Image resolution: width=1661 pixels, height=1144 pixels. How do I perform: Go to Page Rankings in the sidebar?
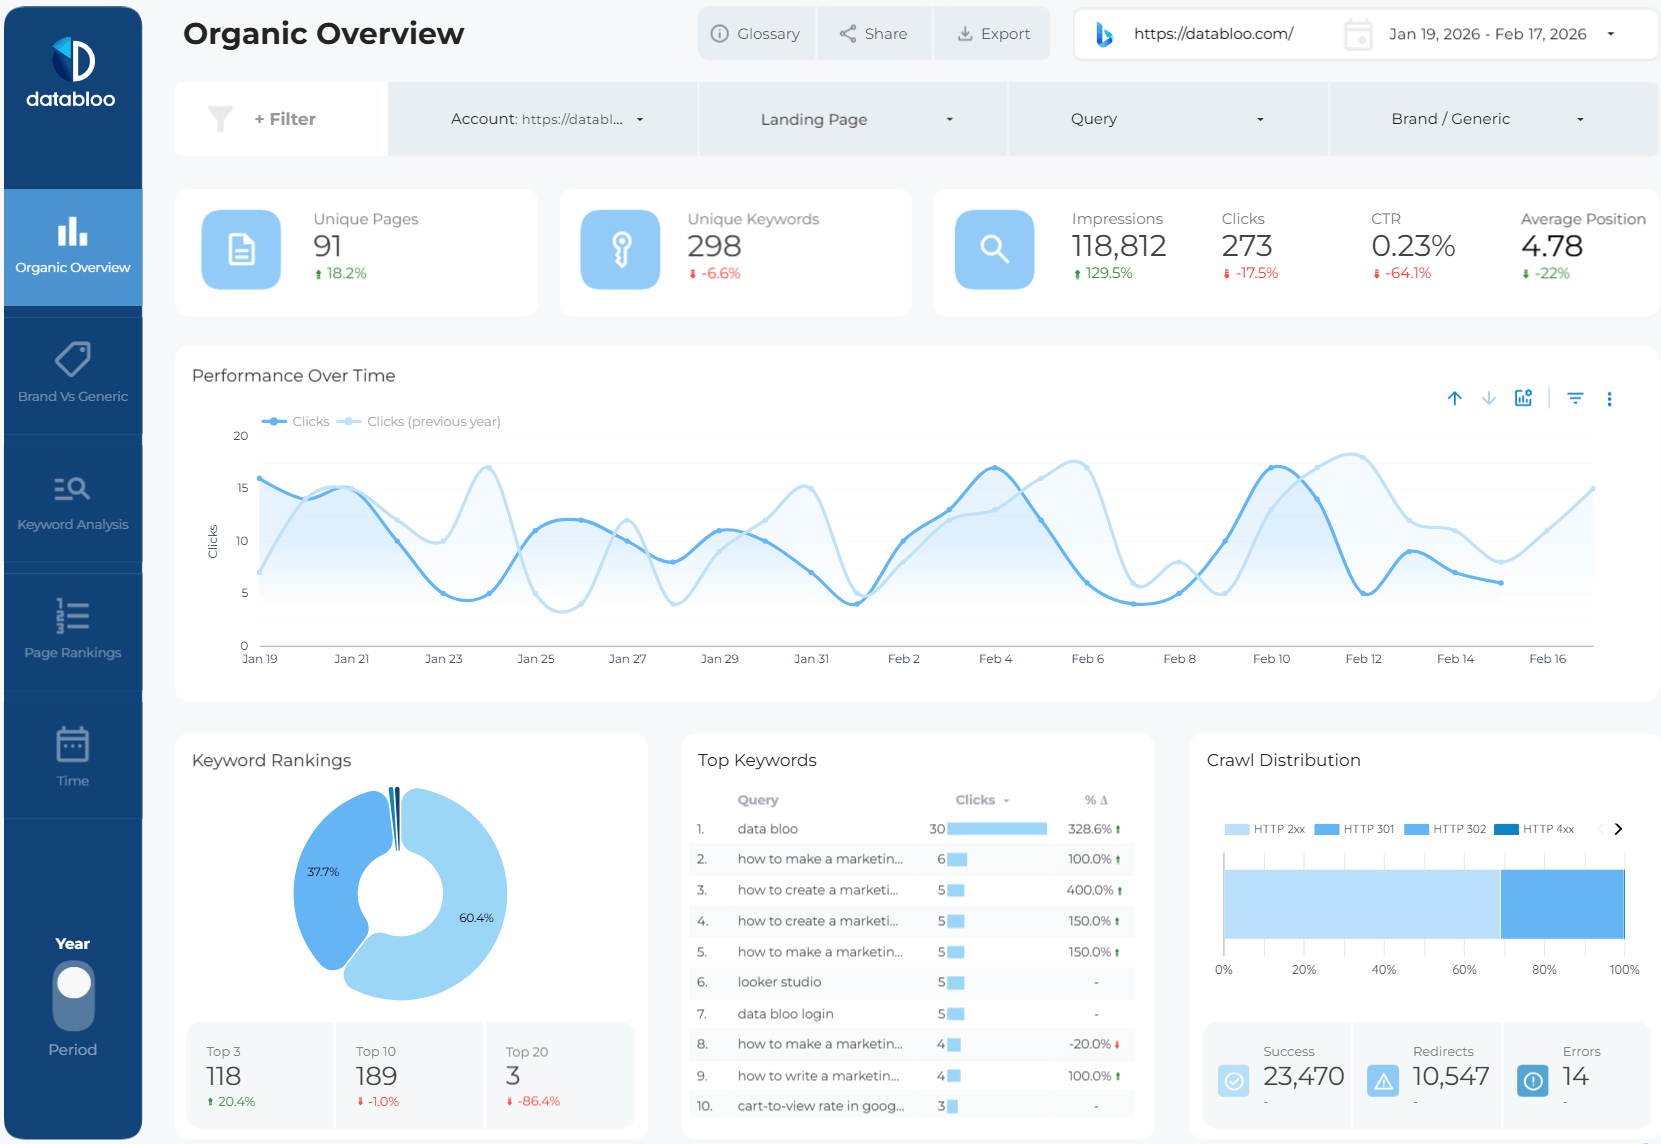coord(72,631)
